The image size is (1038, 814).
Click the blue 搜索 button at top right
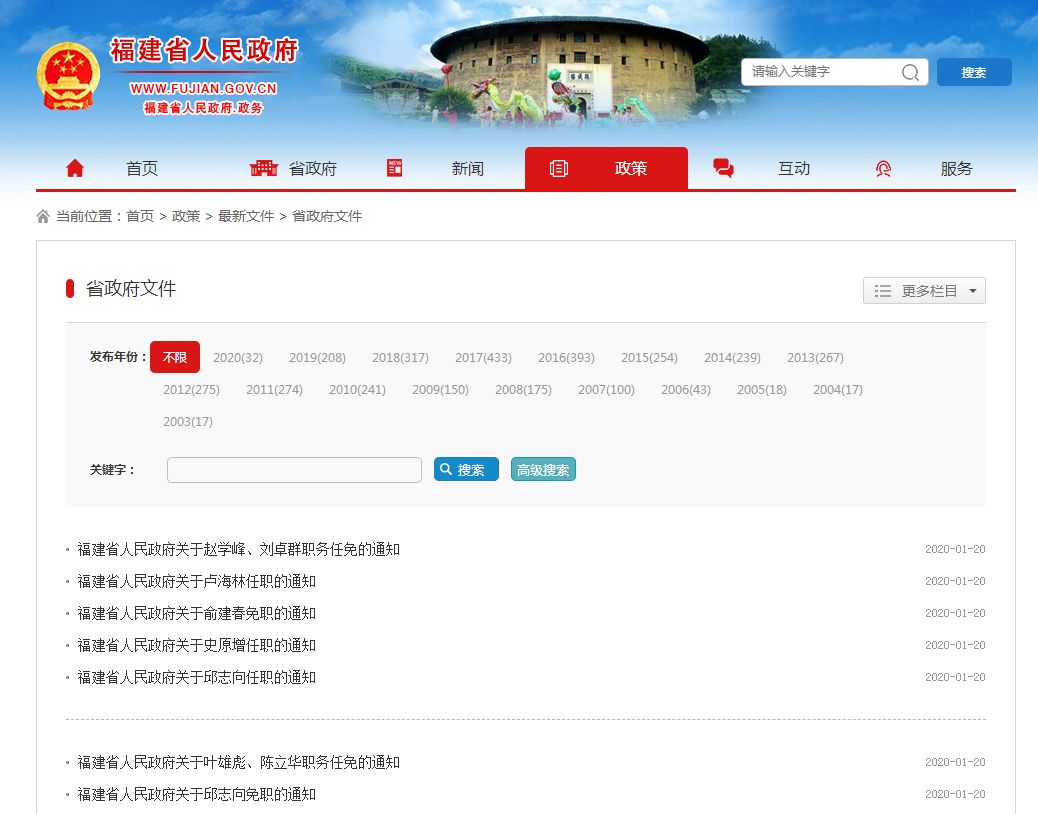coord(974,72)
